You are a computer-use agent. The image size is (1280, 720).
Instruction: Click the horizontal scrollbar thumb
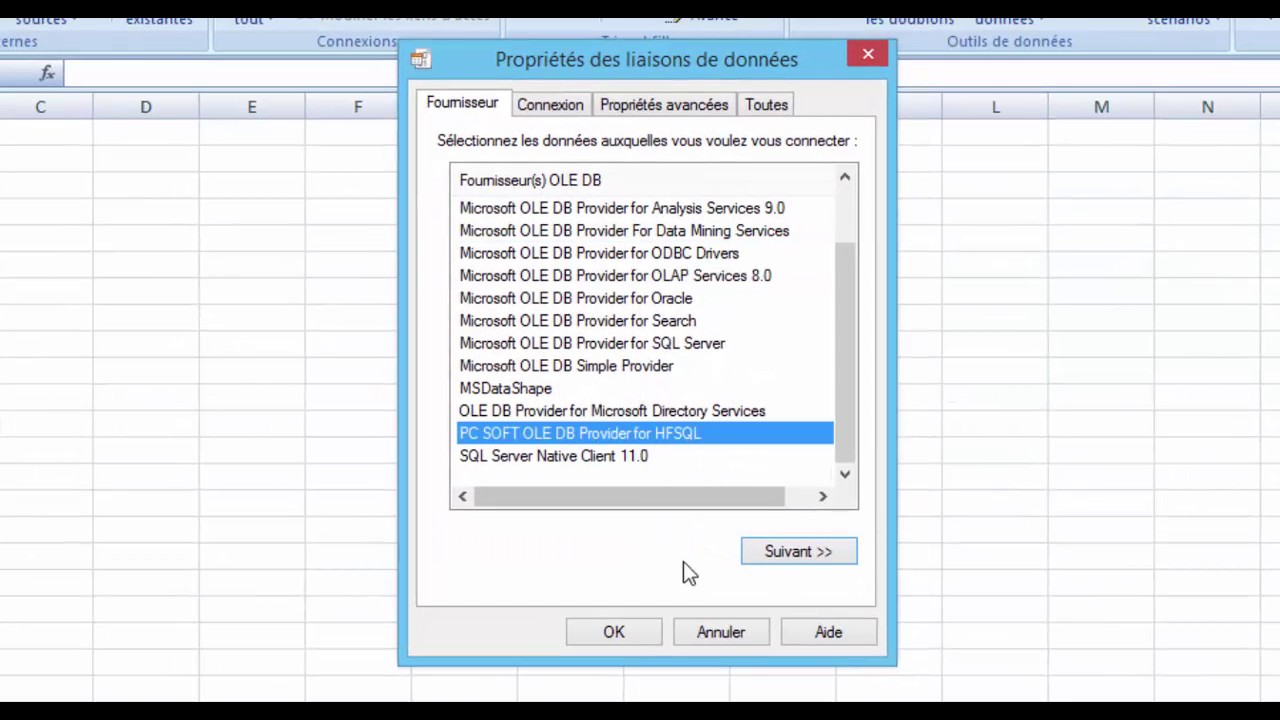[629, 496]
